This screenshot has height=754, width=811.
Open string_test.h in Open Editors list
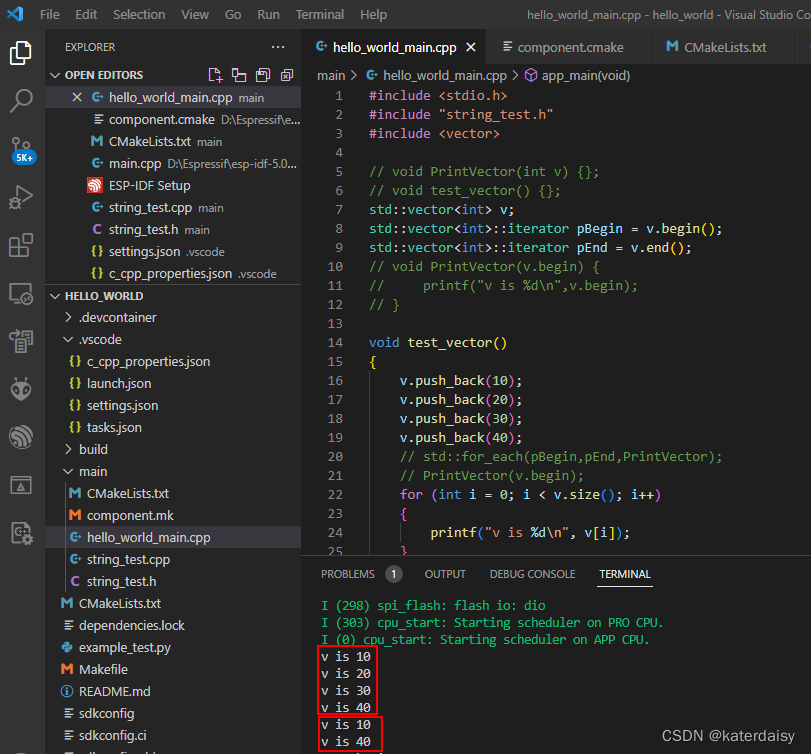click(x=173, y=230)
